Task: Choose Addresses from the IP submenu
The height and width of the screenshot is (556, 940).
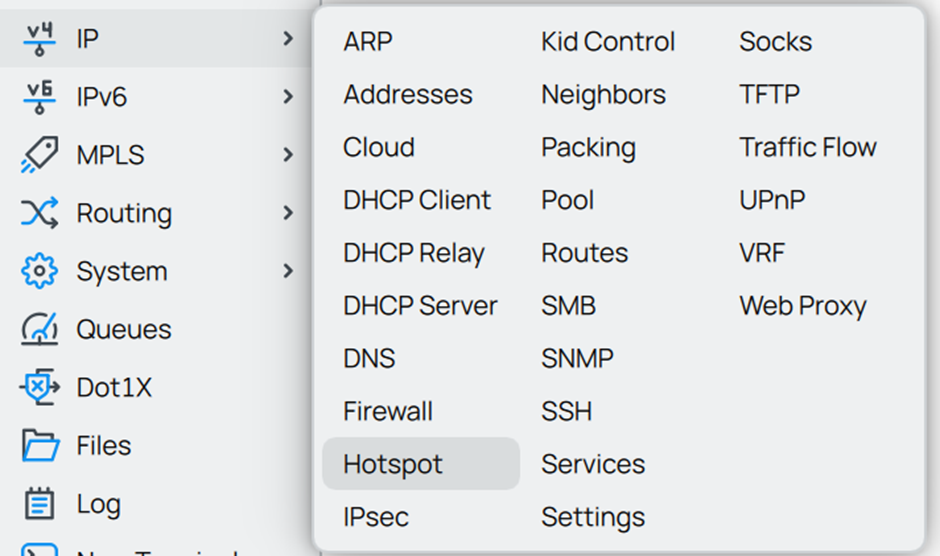Action: click(x=408, y=95)
